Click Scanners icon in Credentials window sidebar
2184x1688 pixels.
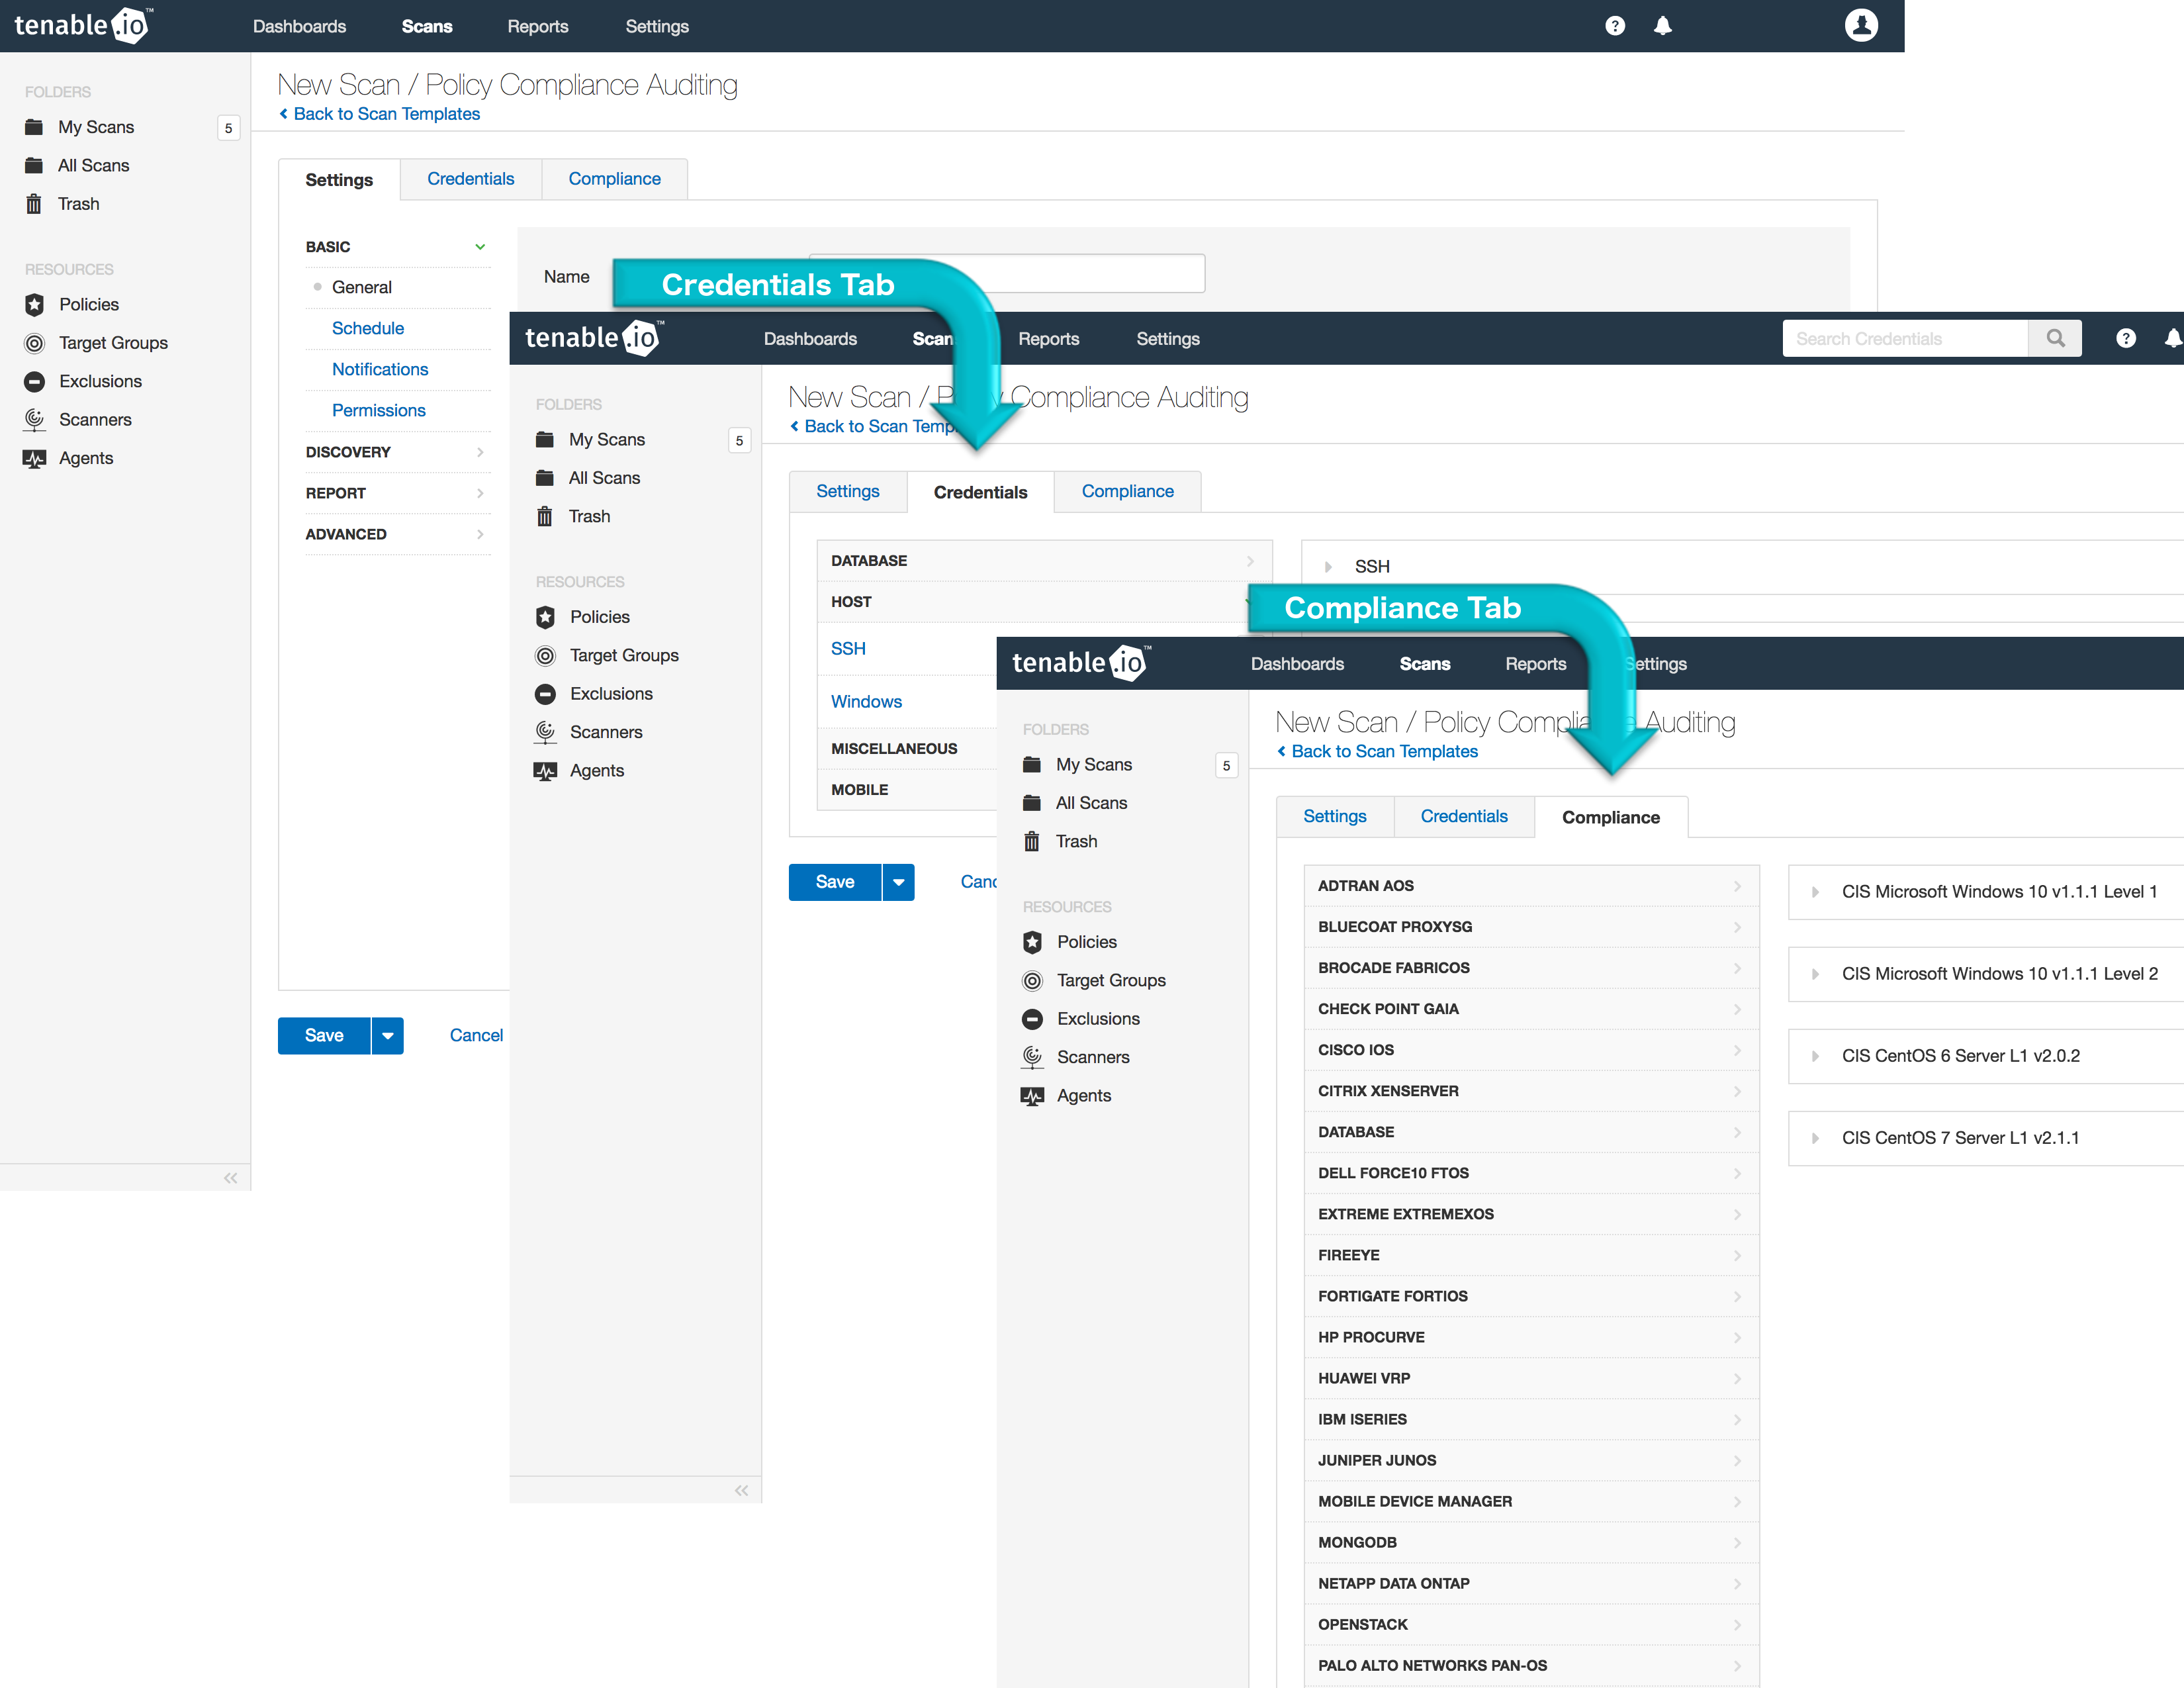546,732
